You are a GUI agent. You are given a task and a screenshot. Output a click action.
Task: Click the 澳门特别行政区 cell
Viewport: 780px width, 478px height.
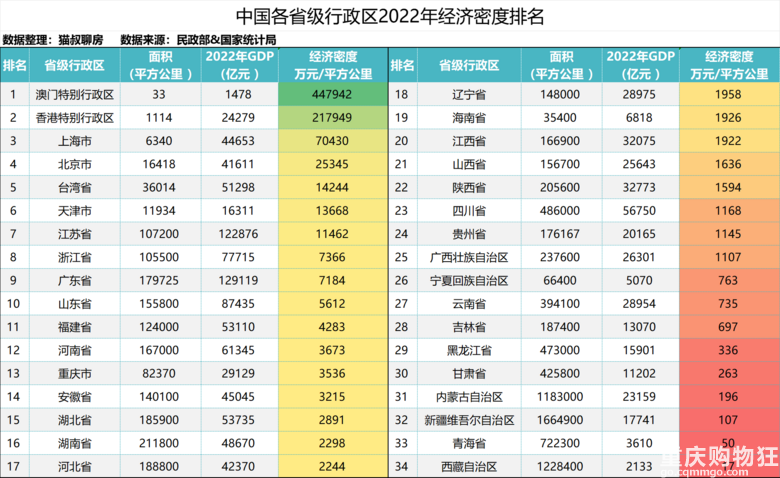(75, 95)
